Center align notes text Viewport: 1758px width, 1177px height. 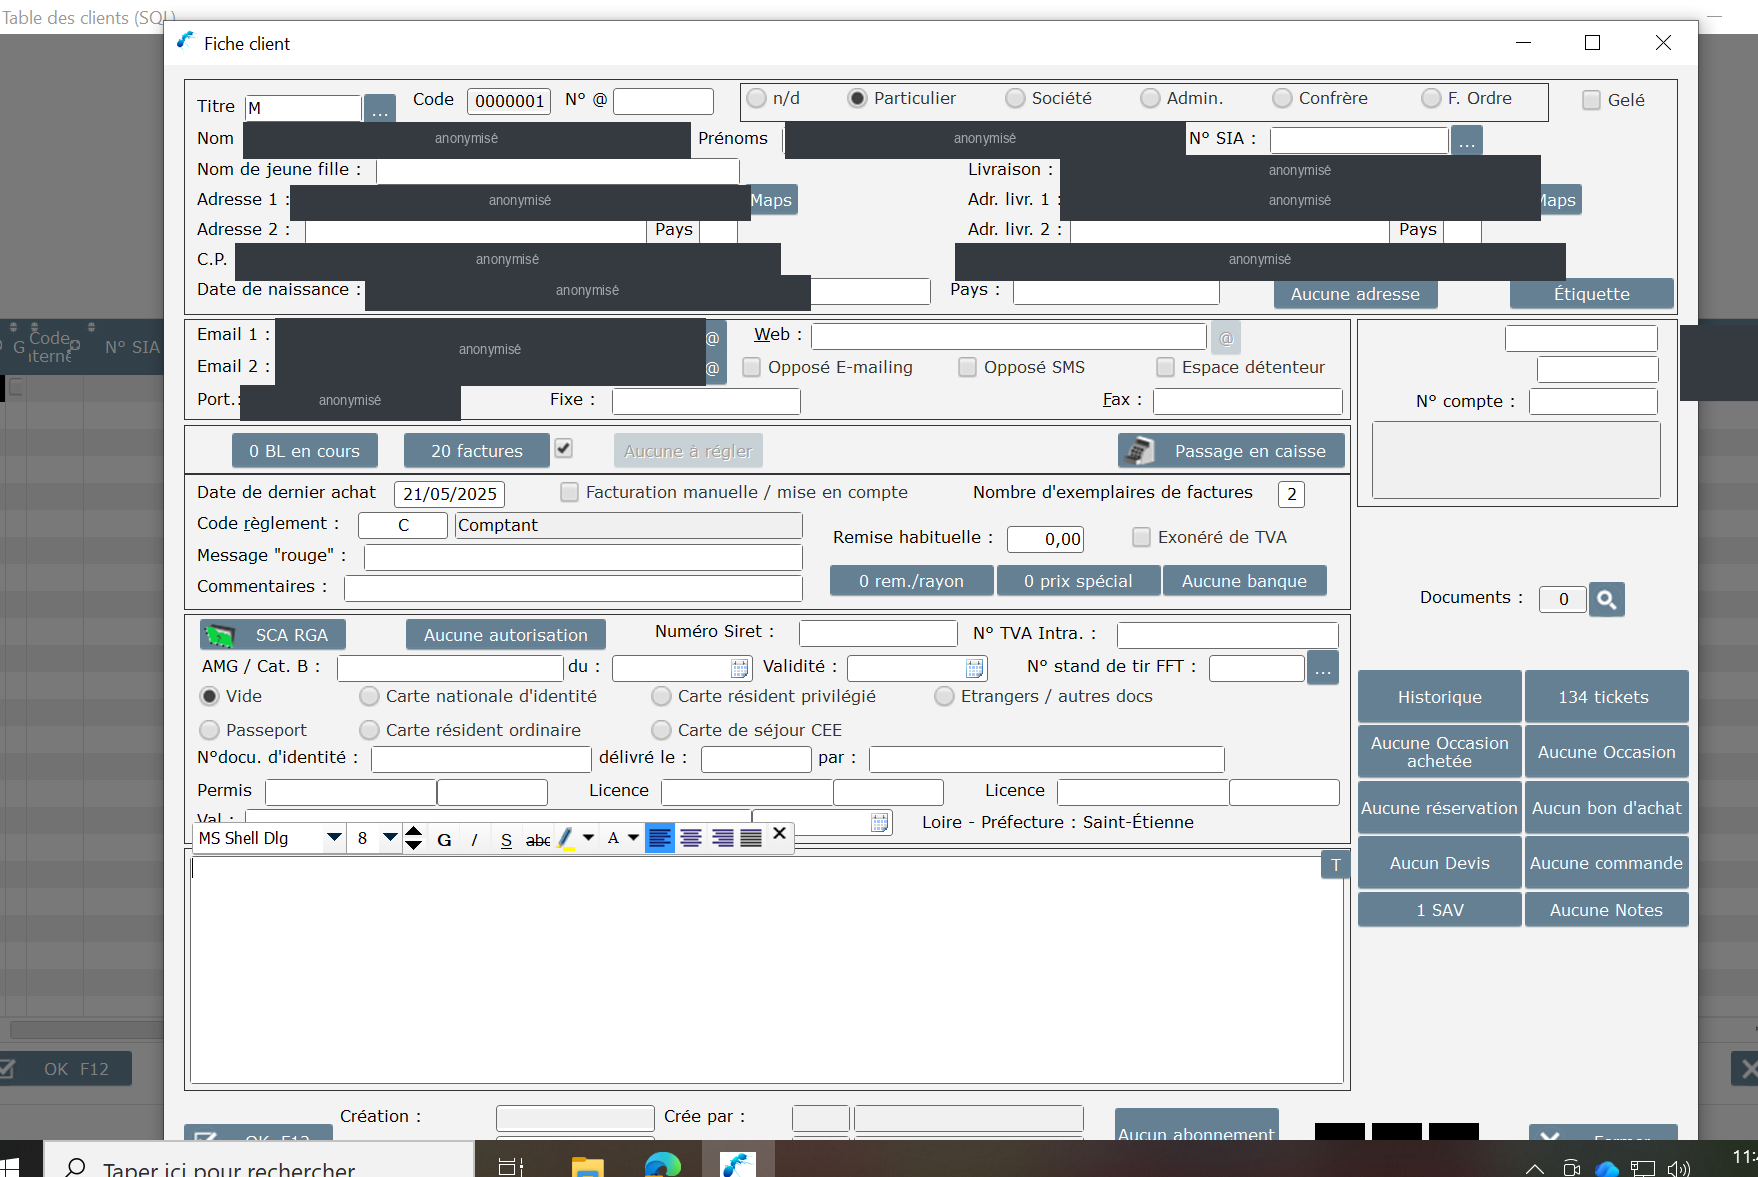[x=691, y=838]
